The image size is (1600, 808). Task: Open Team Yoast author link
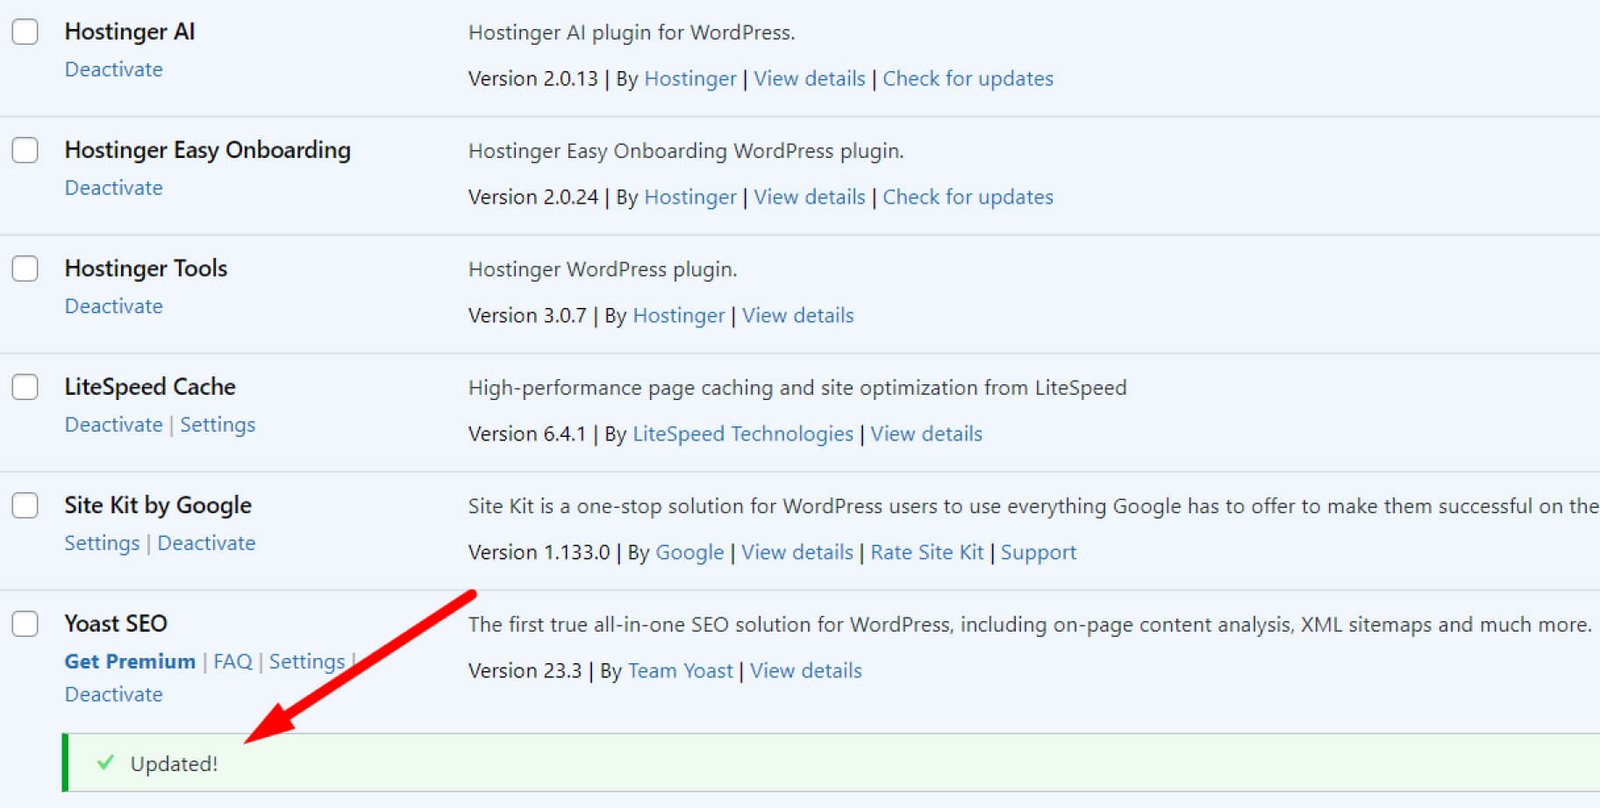point(681,671)
